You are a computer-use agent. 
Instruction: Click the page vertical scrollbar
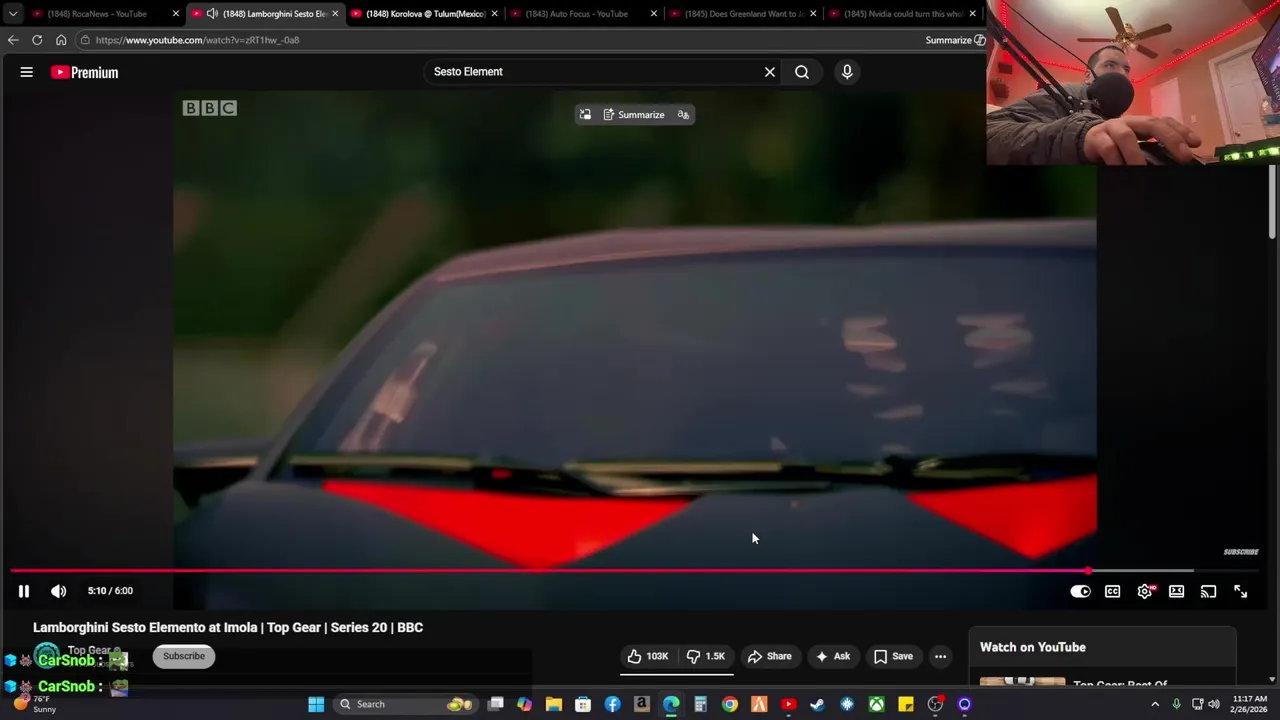pyautogui.click(x=1272, y=200)
